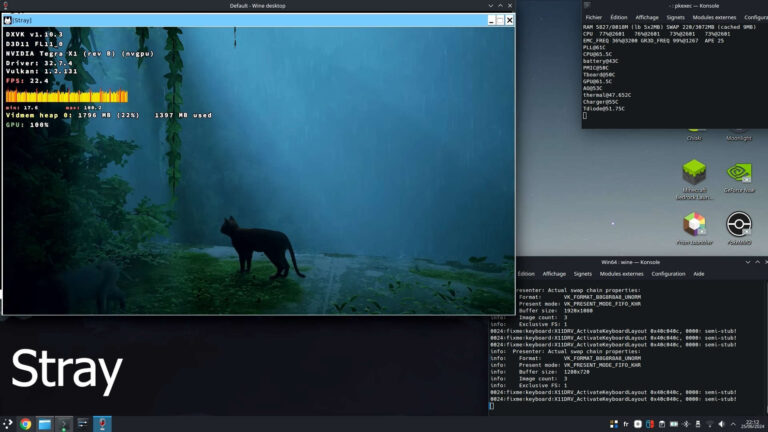Open the KDE application launcher
Image resolution: width=768 pixels, height=432 pixels.
point(8,424)
